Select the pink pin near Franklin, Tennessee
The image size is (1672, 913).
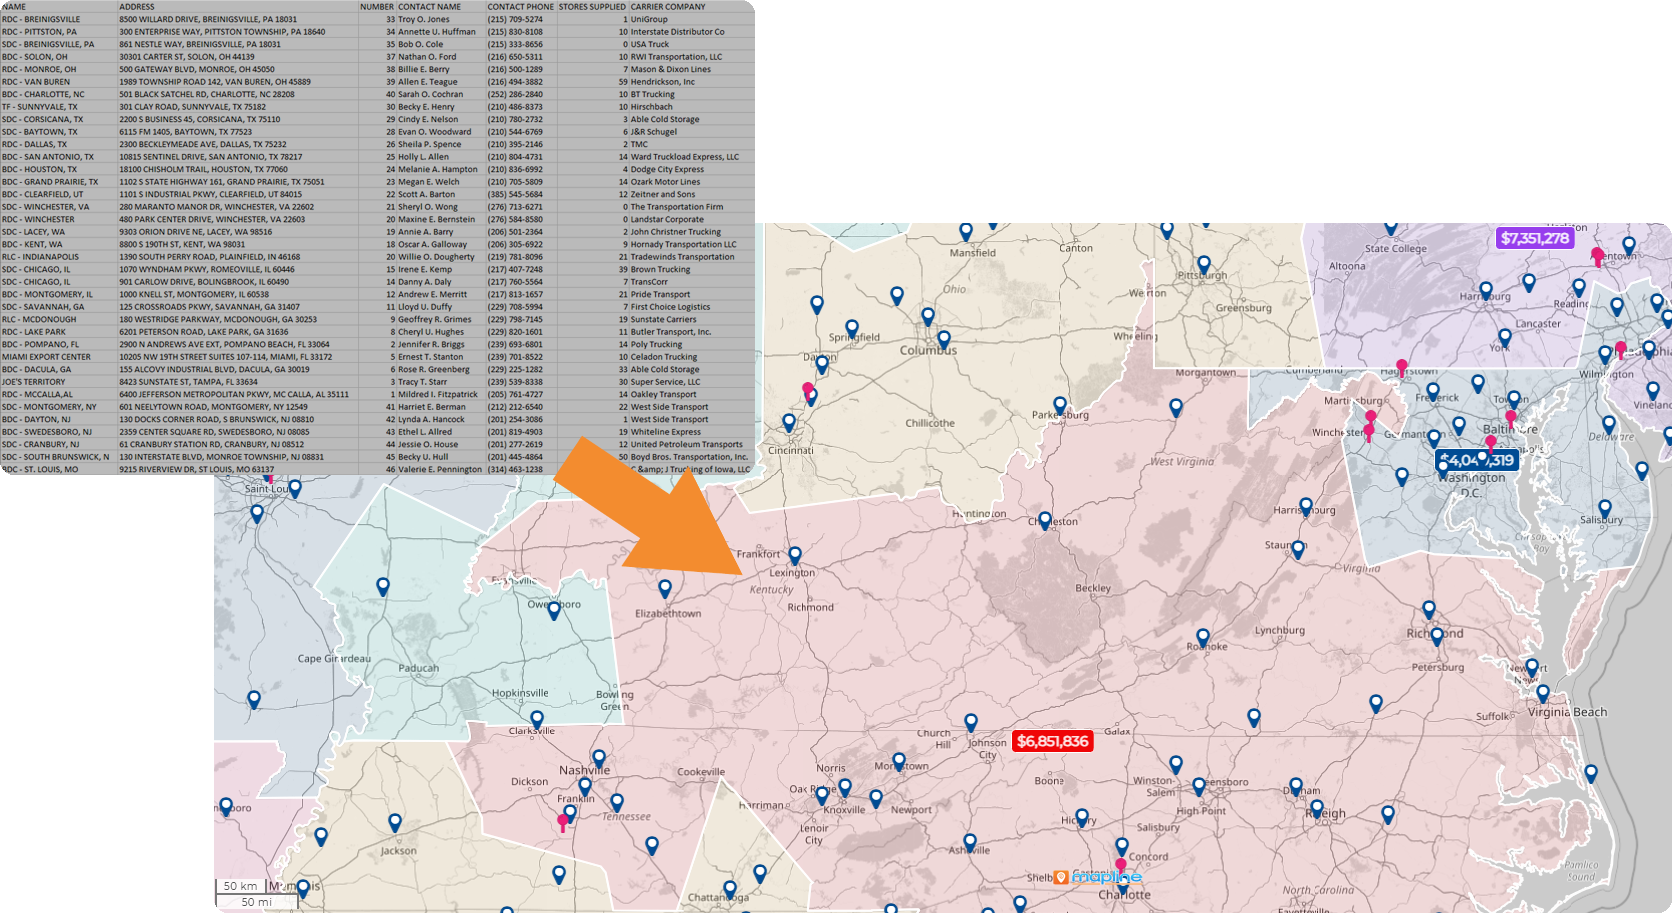pyautogui.click(x=563, y=818)
